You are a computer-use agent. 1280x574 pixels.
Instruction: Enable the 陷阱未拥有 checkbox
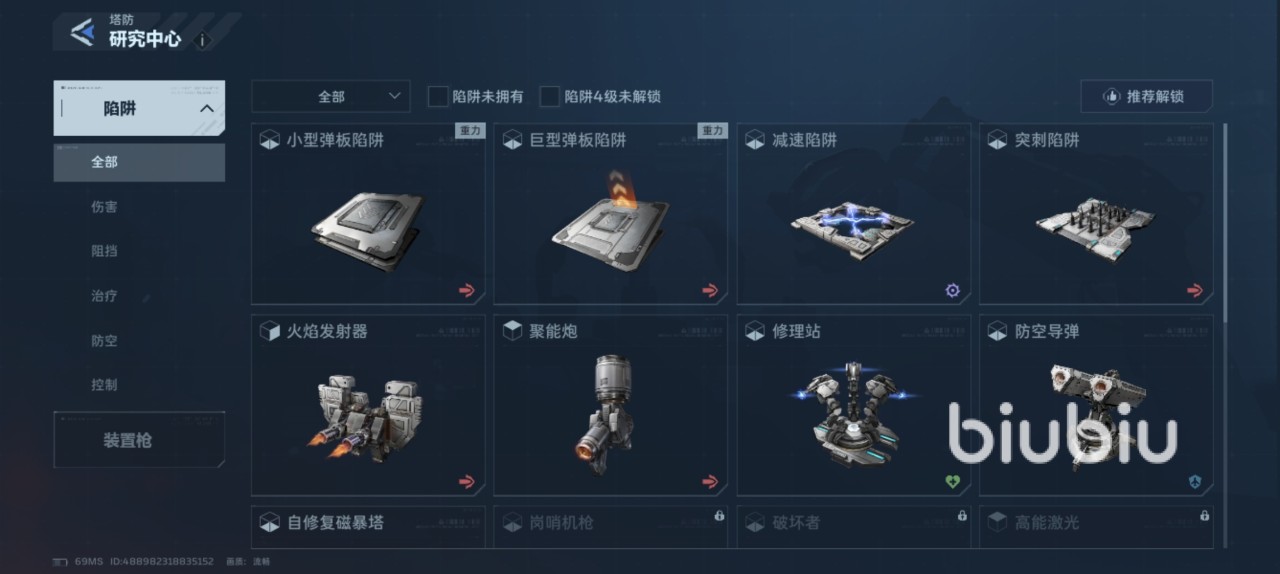pos(437,96)
